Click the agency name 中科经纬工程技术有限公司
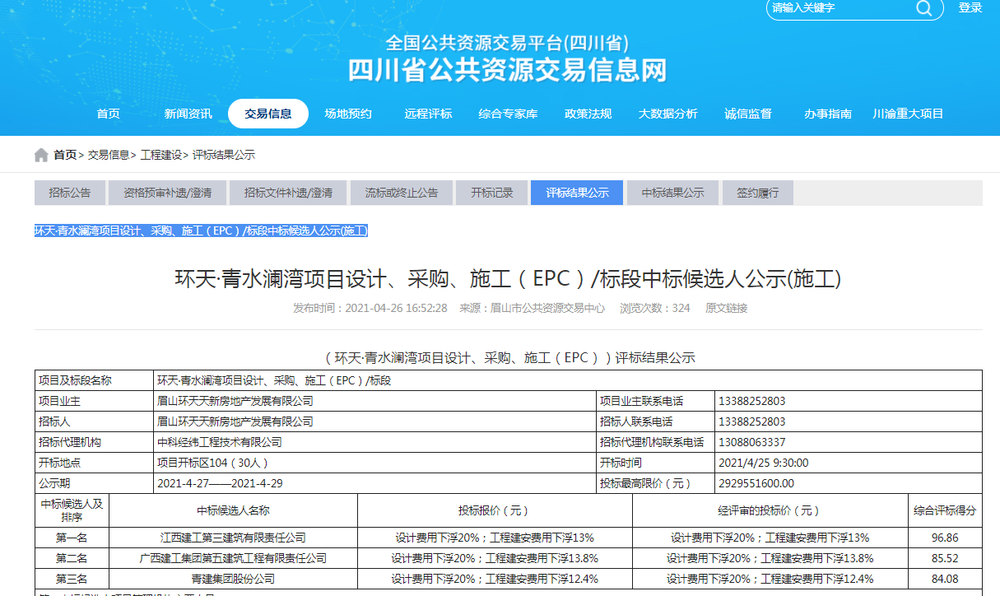Viewport: 1000px width, 596px height. coord(219,442)
